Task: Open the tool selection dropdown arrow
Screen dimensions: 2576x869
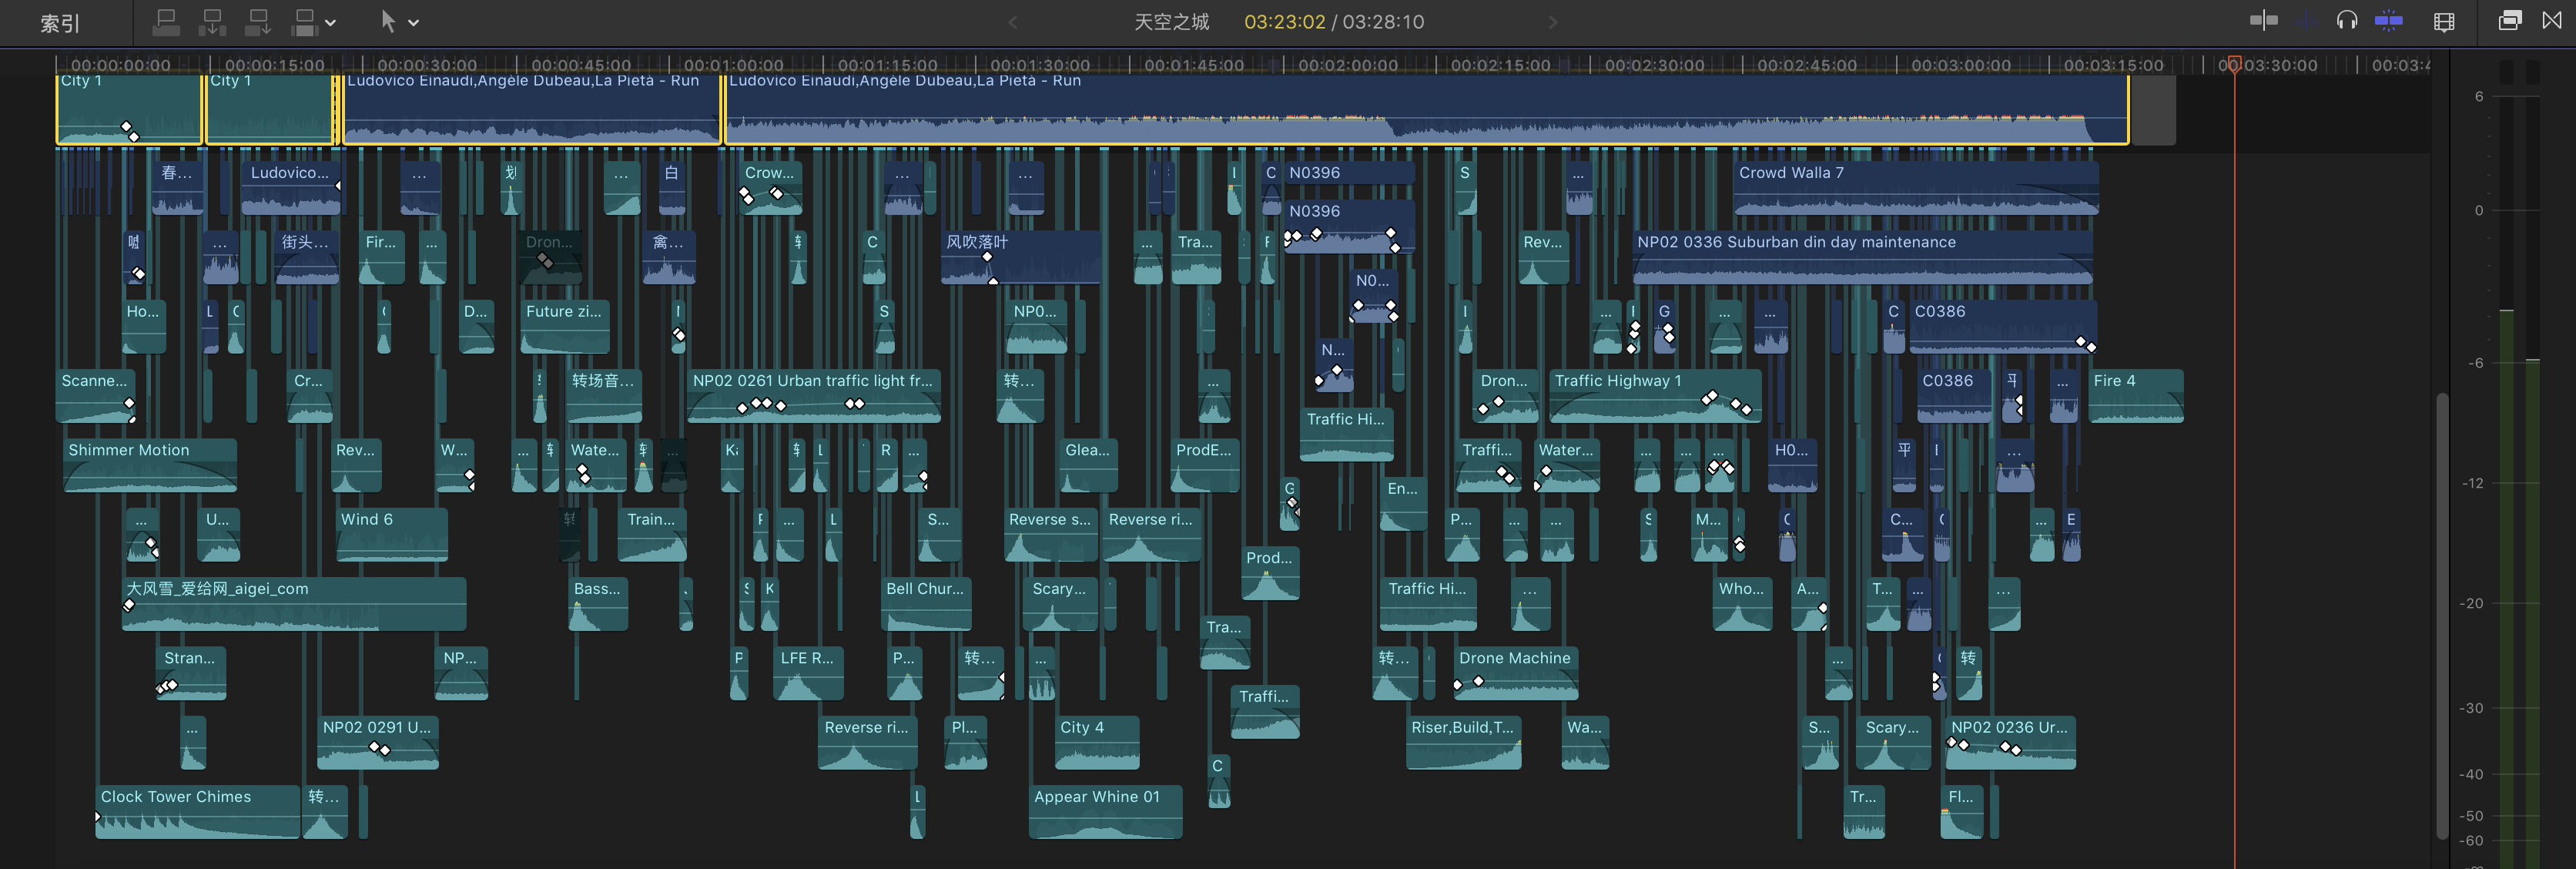Action: coord(414,23)
